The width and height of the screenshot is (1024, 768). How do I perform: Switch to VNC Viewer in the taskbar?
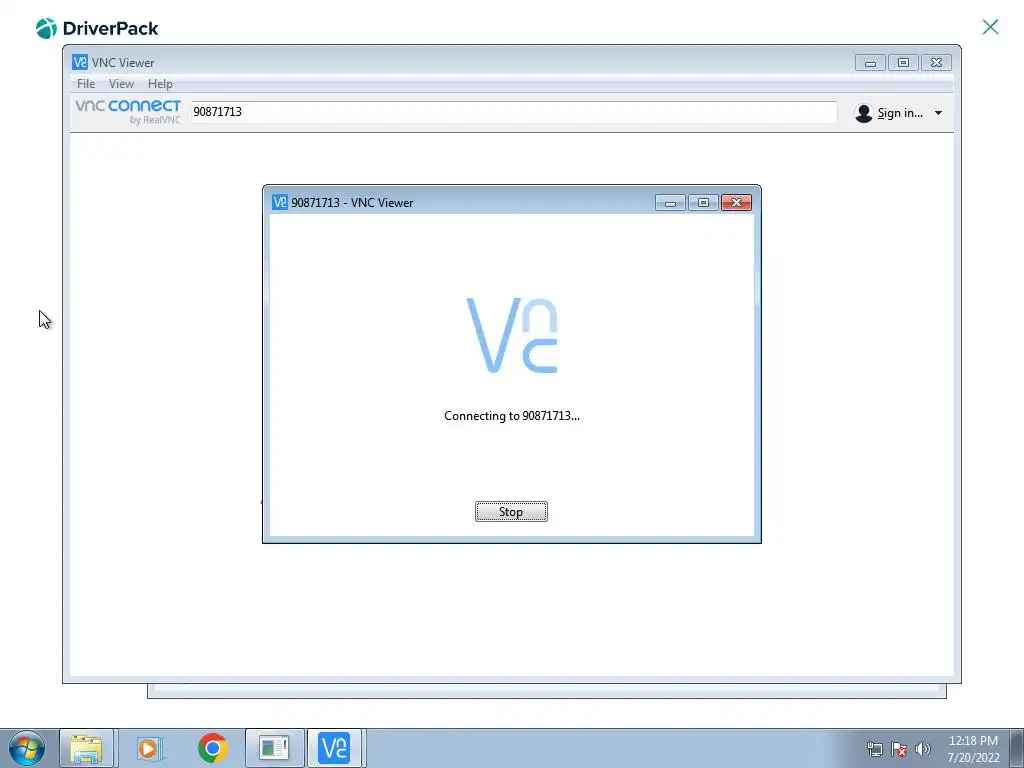click(x=334, y=748)
